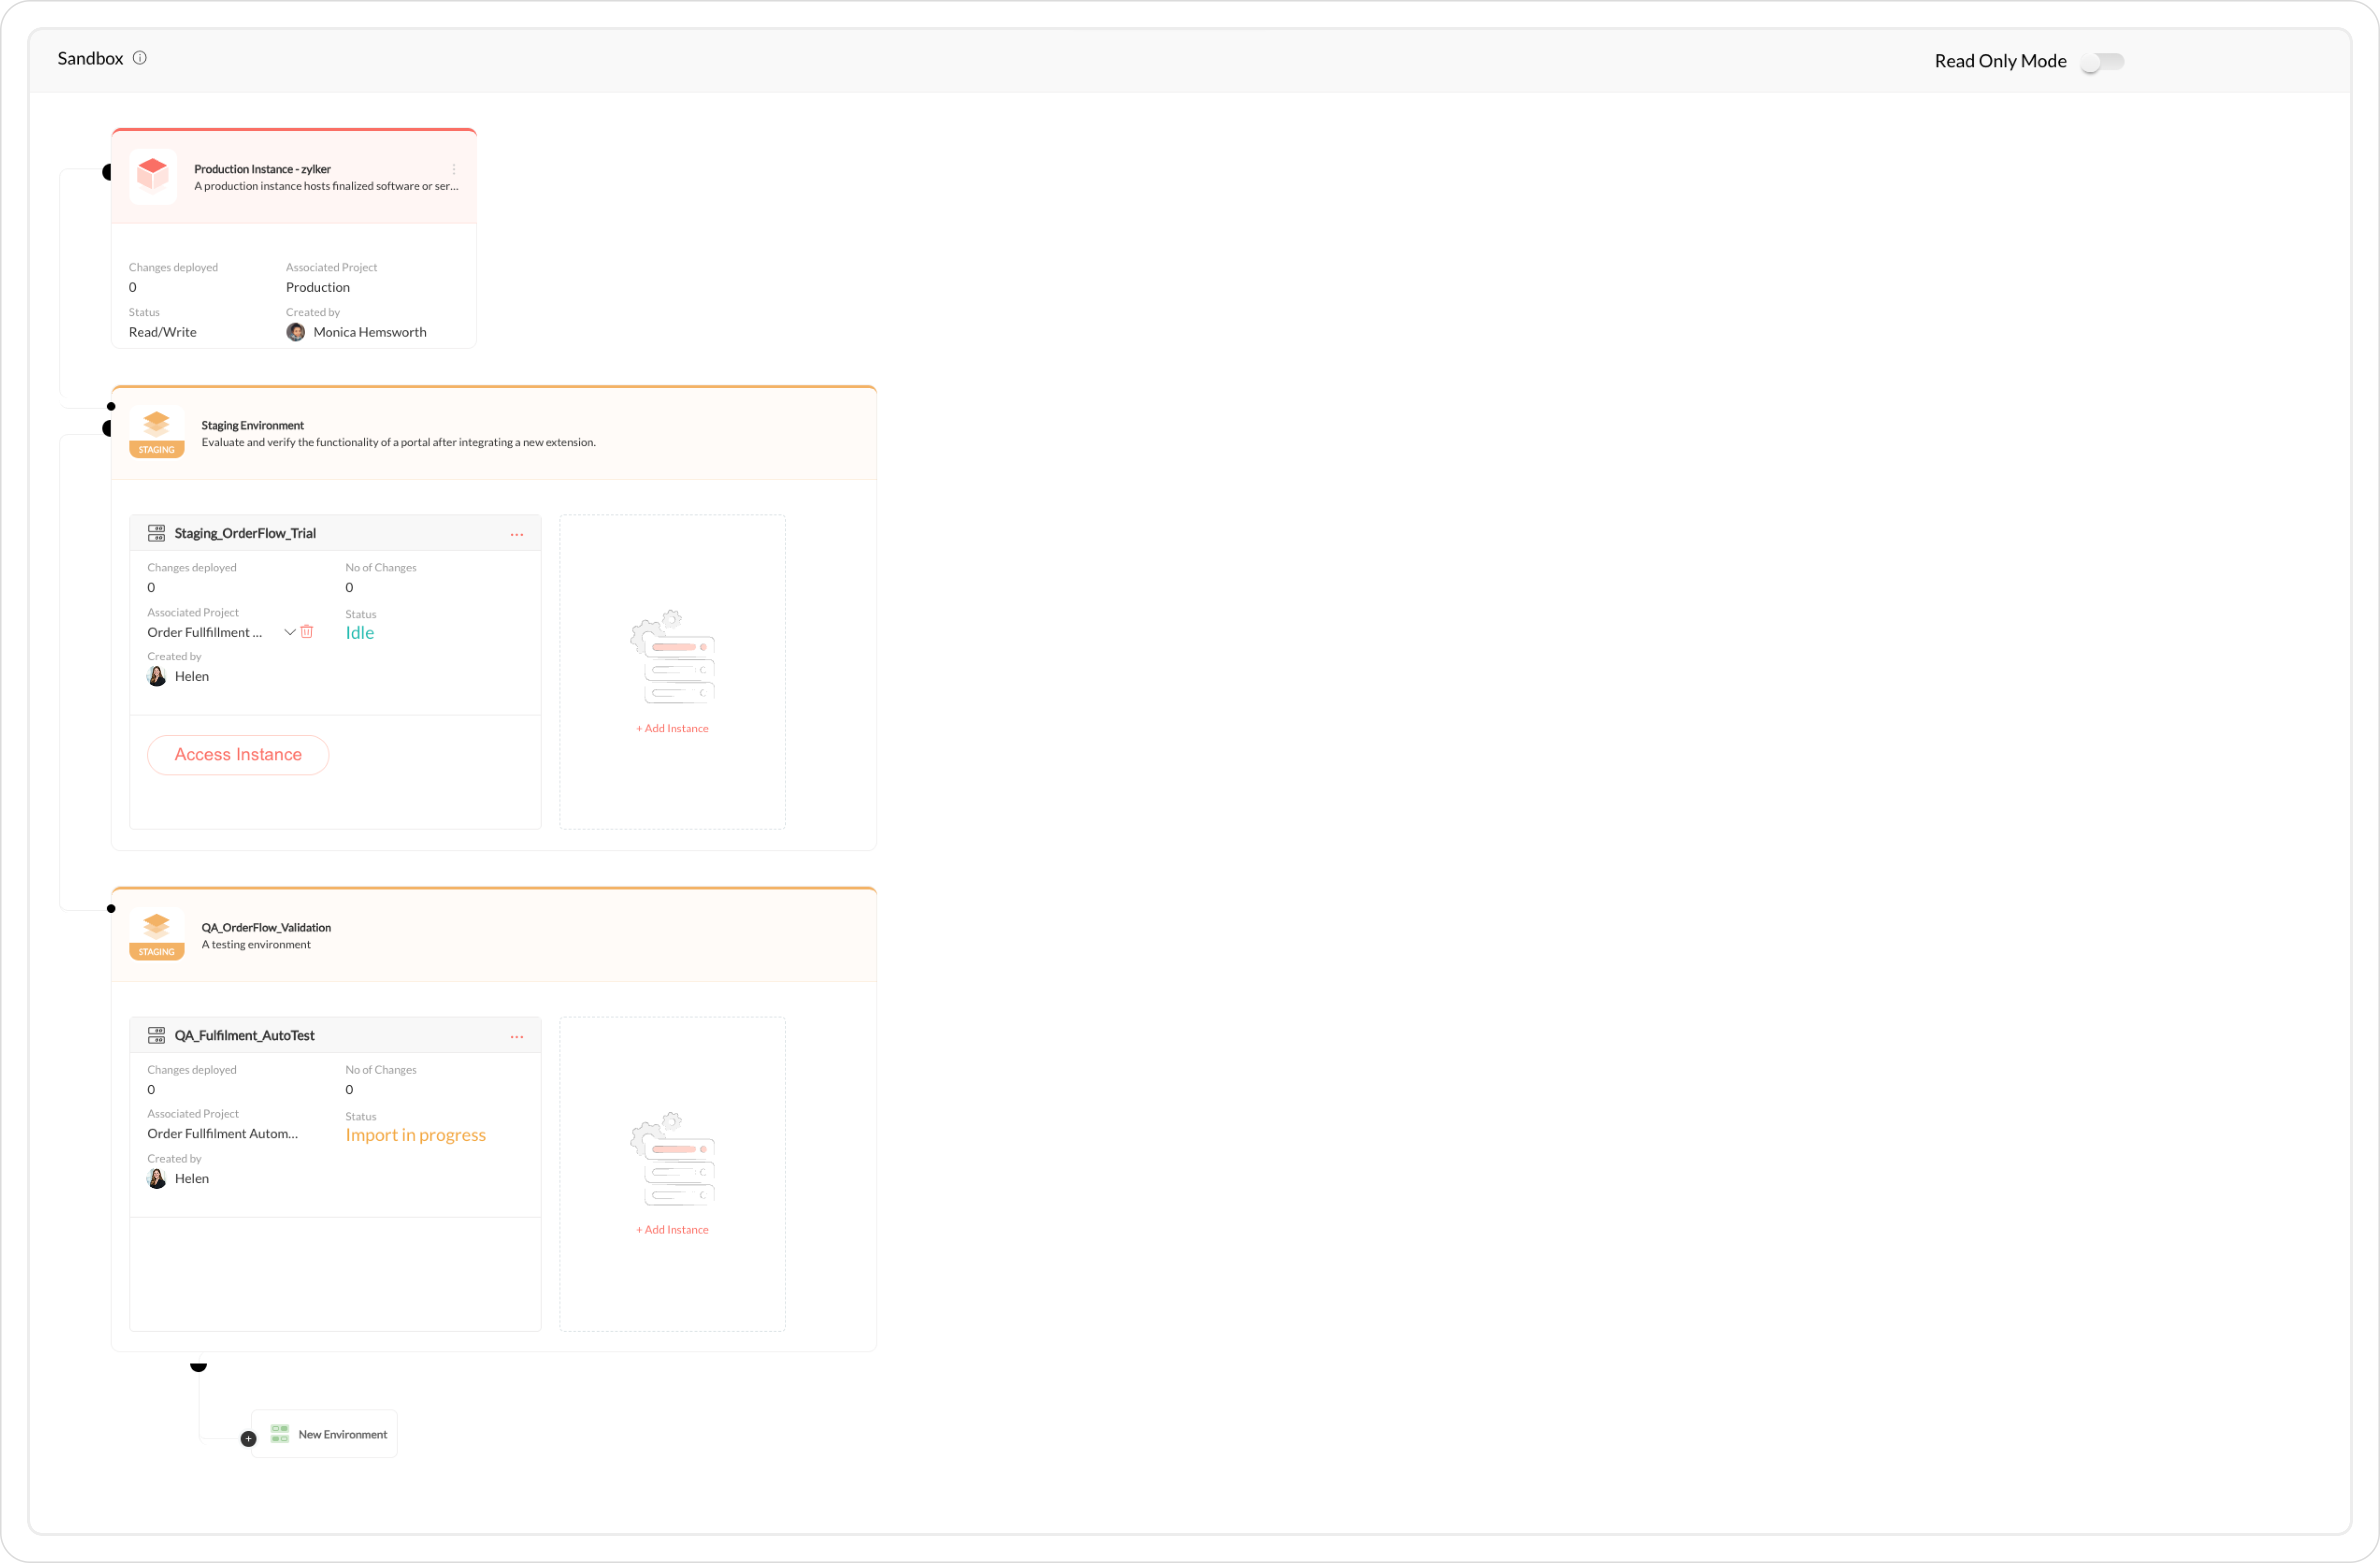This screenshot has height=1563, width=2380.
Task: Add instance in QA_OrderFlow_Validation environment
Action: 672,1230
